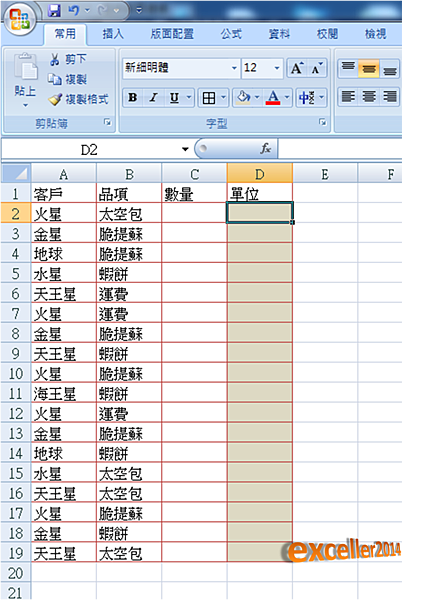
Task: Select header cell 客戶
Action: [x=64, y=194]
